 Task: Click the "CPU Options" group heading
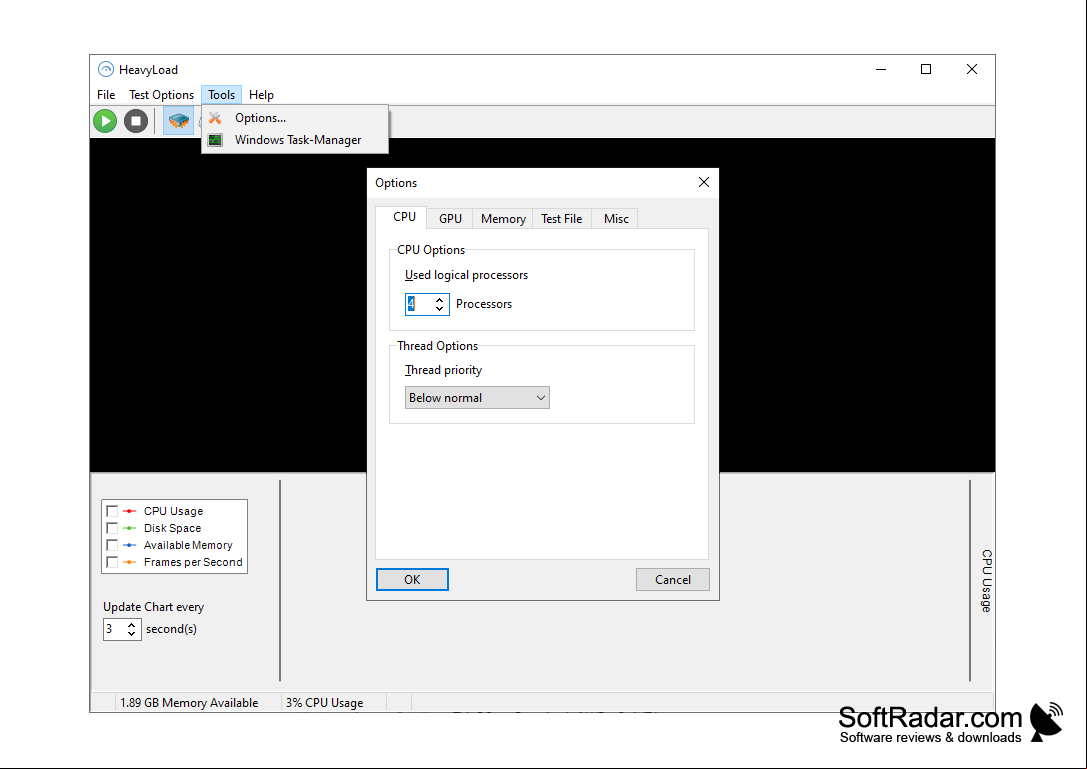tap(431, 250)
